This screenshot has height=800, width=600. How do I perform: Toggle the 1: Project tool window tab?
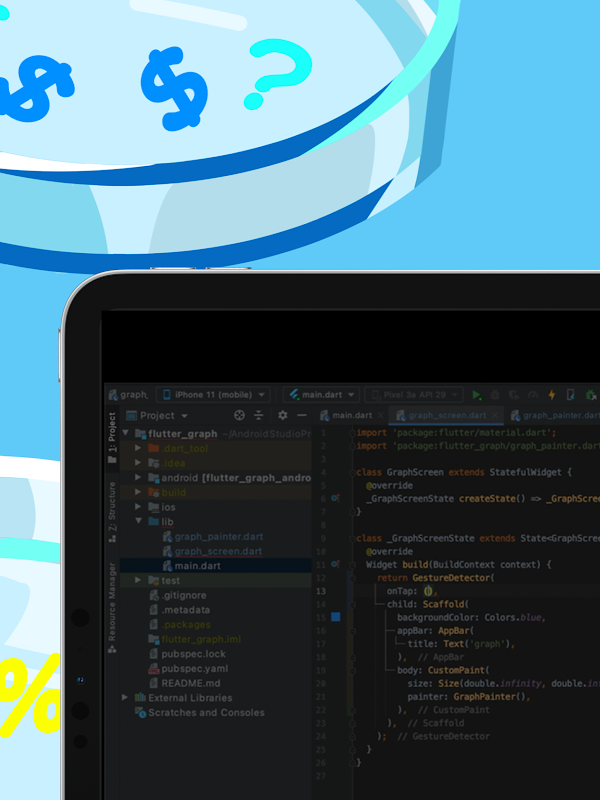click(112, 437)
